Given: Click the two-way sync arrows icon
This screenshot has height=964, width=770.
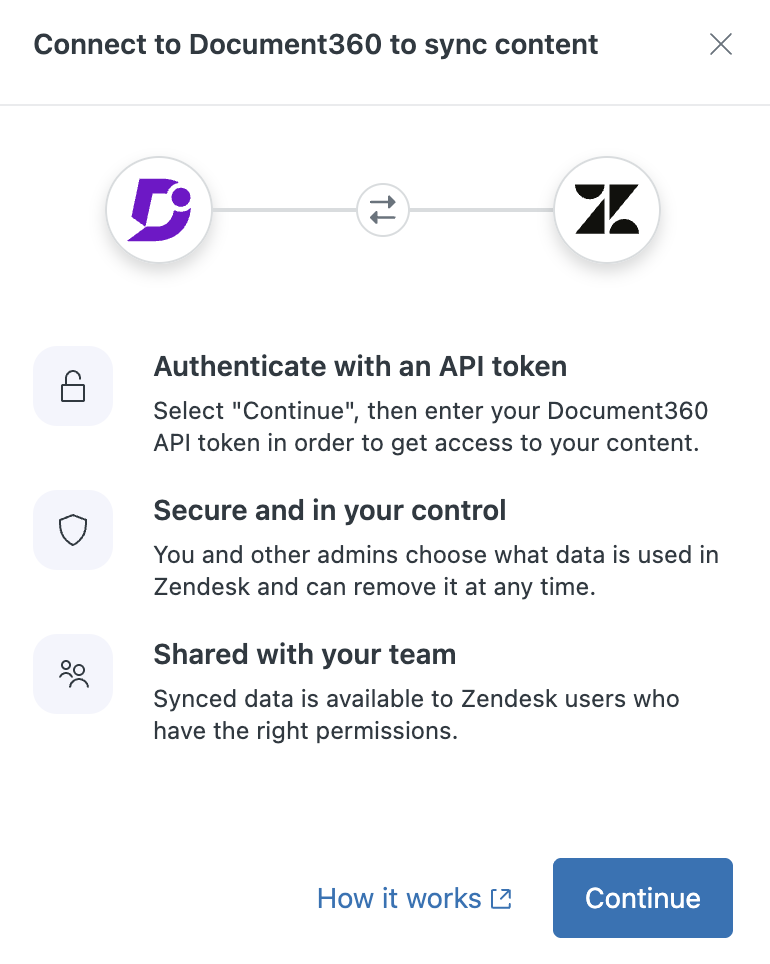Looking at the screenshot, I should click(x=383, y=210).
